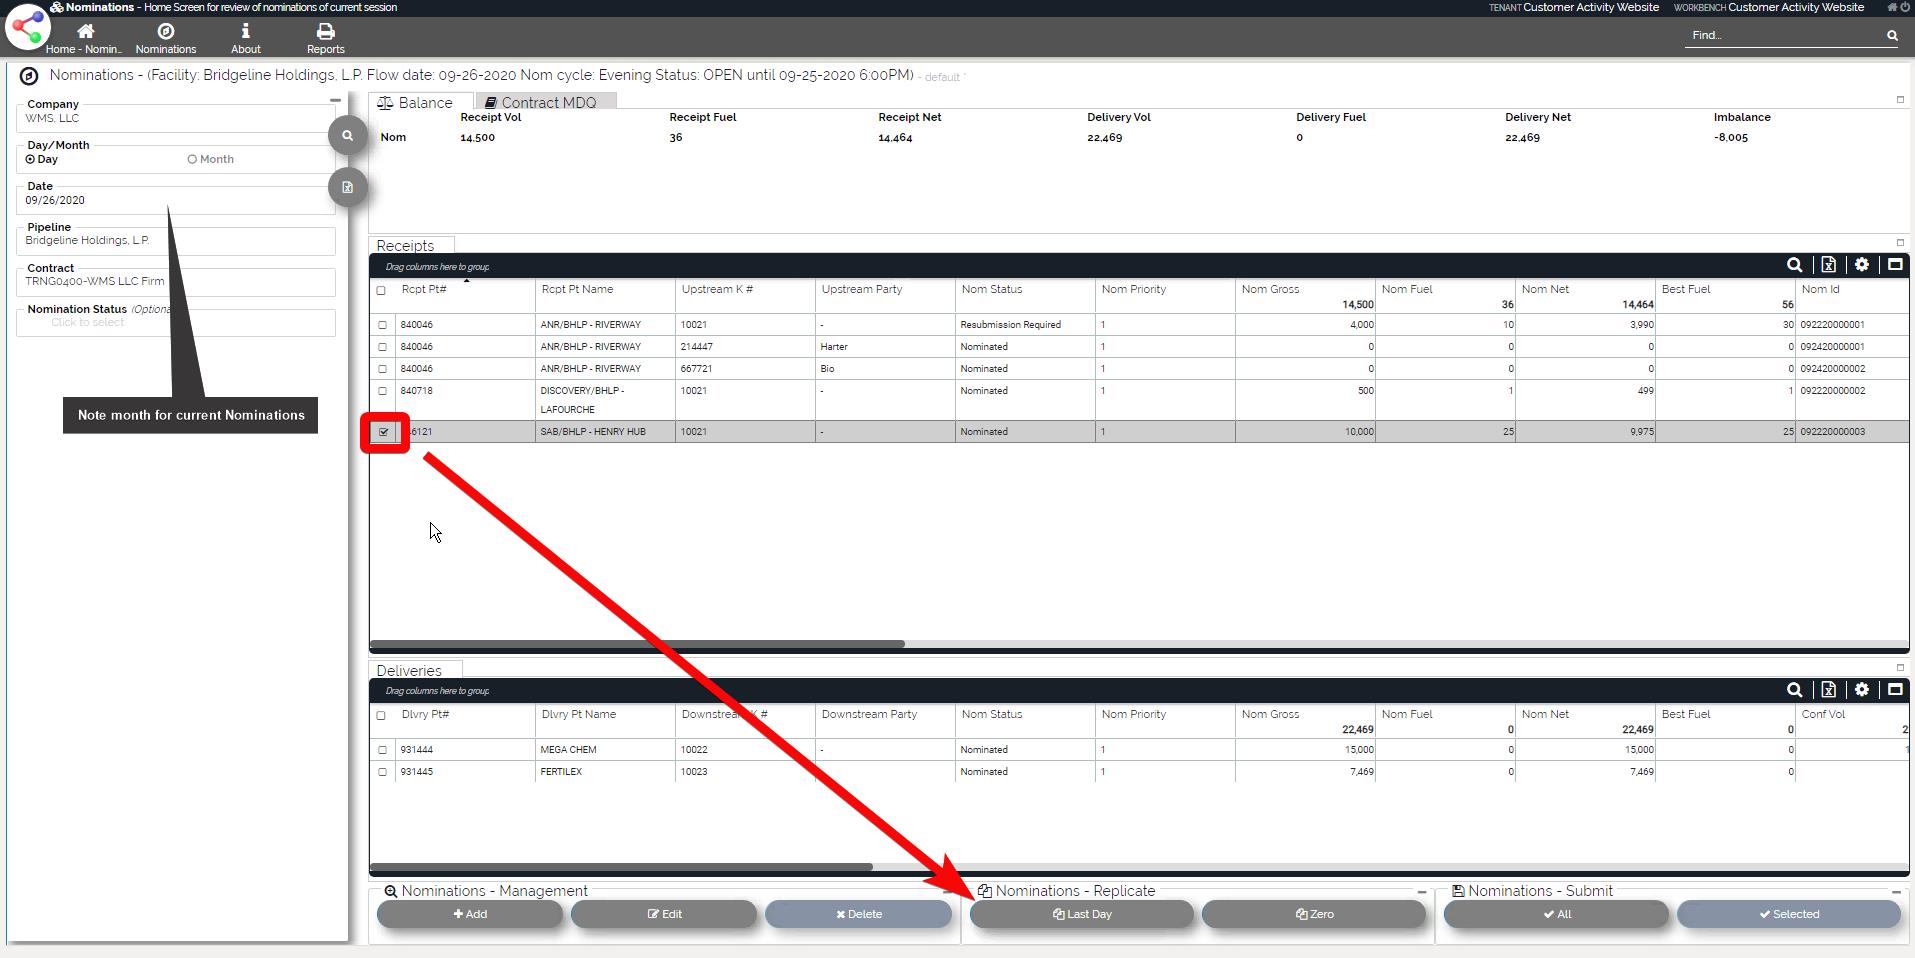Open the Nomination Status dropdown
This screenshot has height=958, width=1915.
[x=175, y=323]
